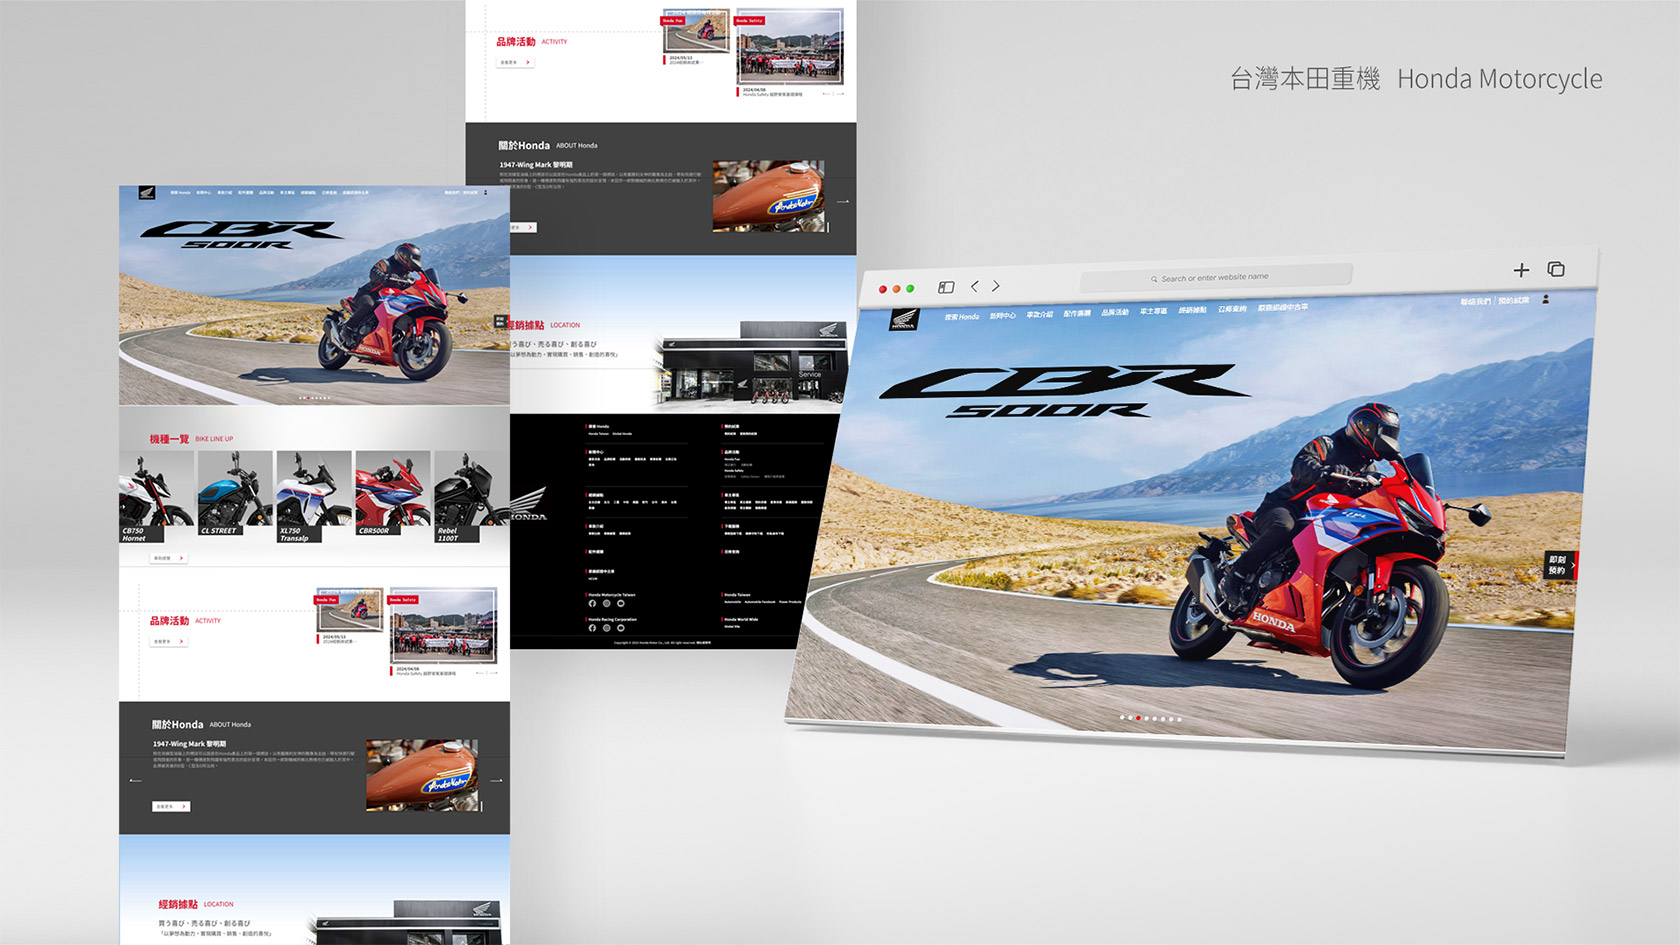Screen dimensions: 1680x945
Task: Click the 'Honda World Wide' footer heading
Action: pyautogui.click(x=741, y=619)
